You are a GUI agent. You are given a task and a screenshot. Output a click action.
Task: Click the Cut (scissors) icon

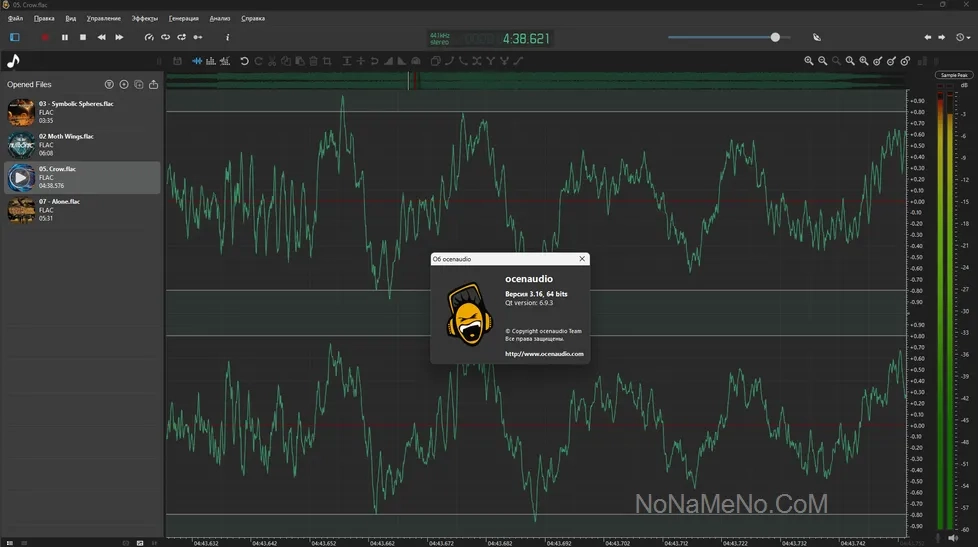tap(272, 61)
